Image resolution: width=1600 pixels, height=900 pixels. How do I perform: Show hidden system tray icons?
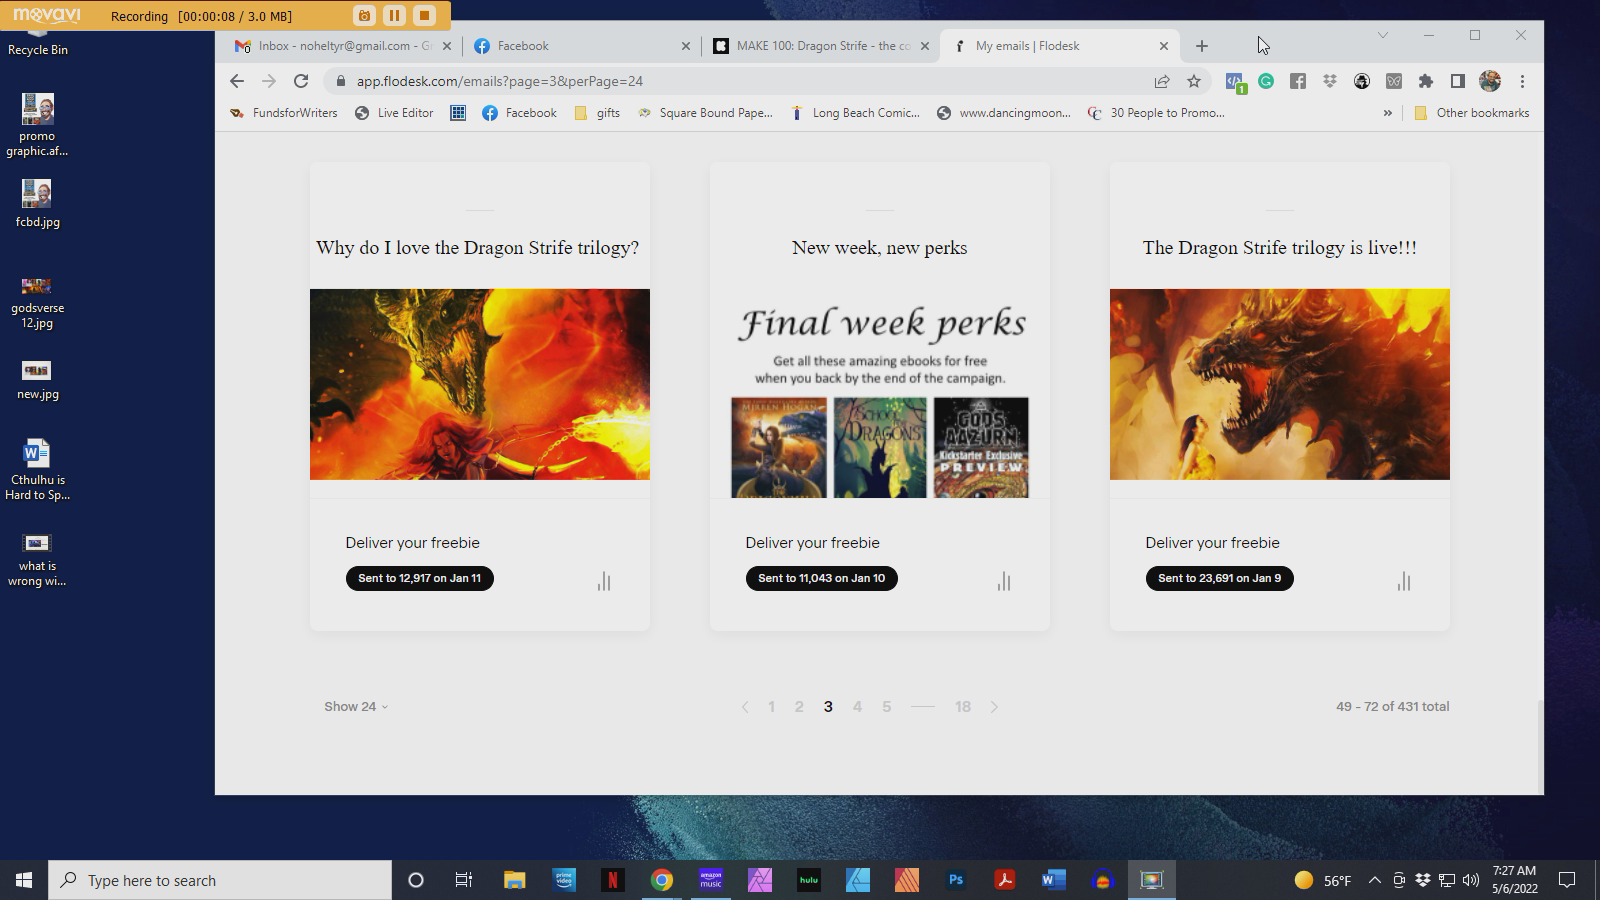[x=1374, y=880]
